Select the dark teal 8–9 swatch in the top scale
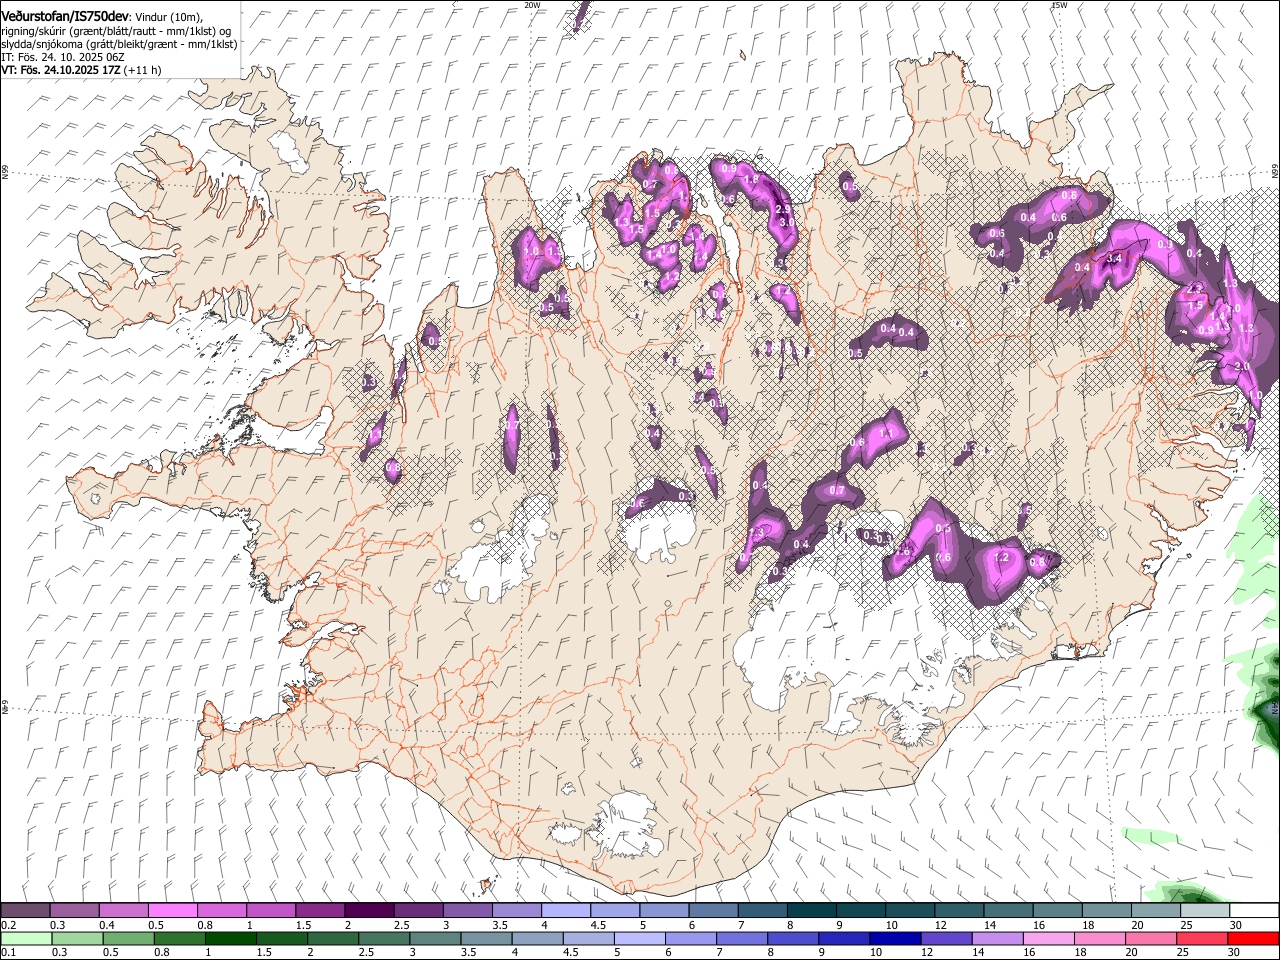1280x960 pixels. point(812,911)
